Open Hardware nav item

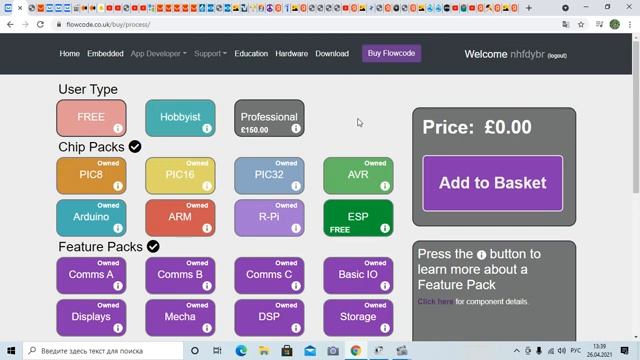click(x=291, y=53)
